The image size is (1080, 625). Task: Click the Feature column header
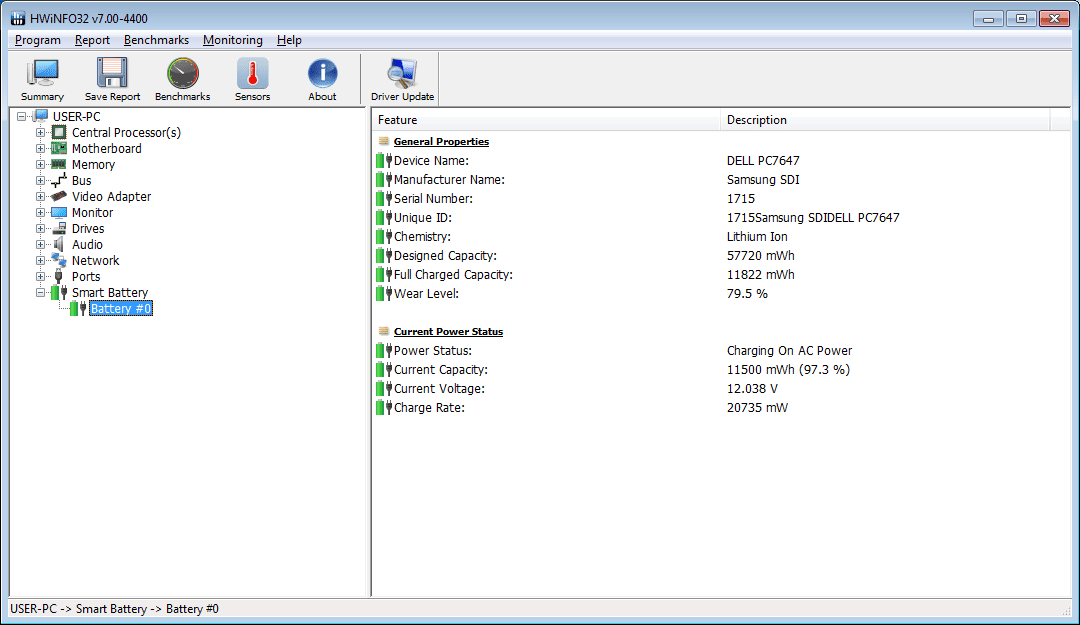[x=546, y=120]
